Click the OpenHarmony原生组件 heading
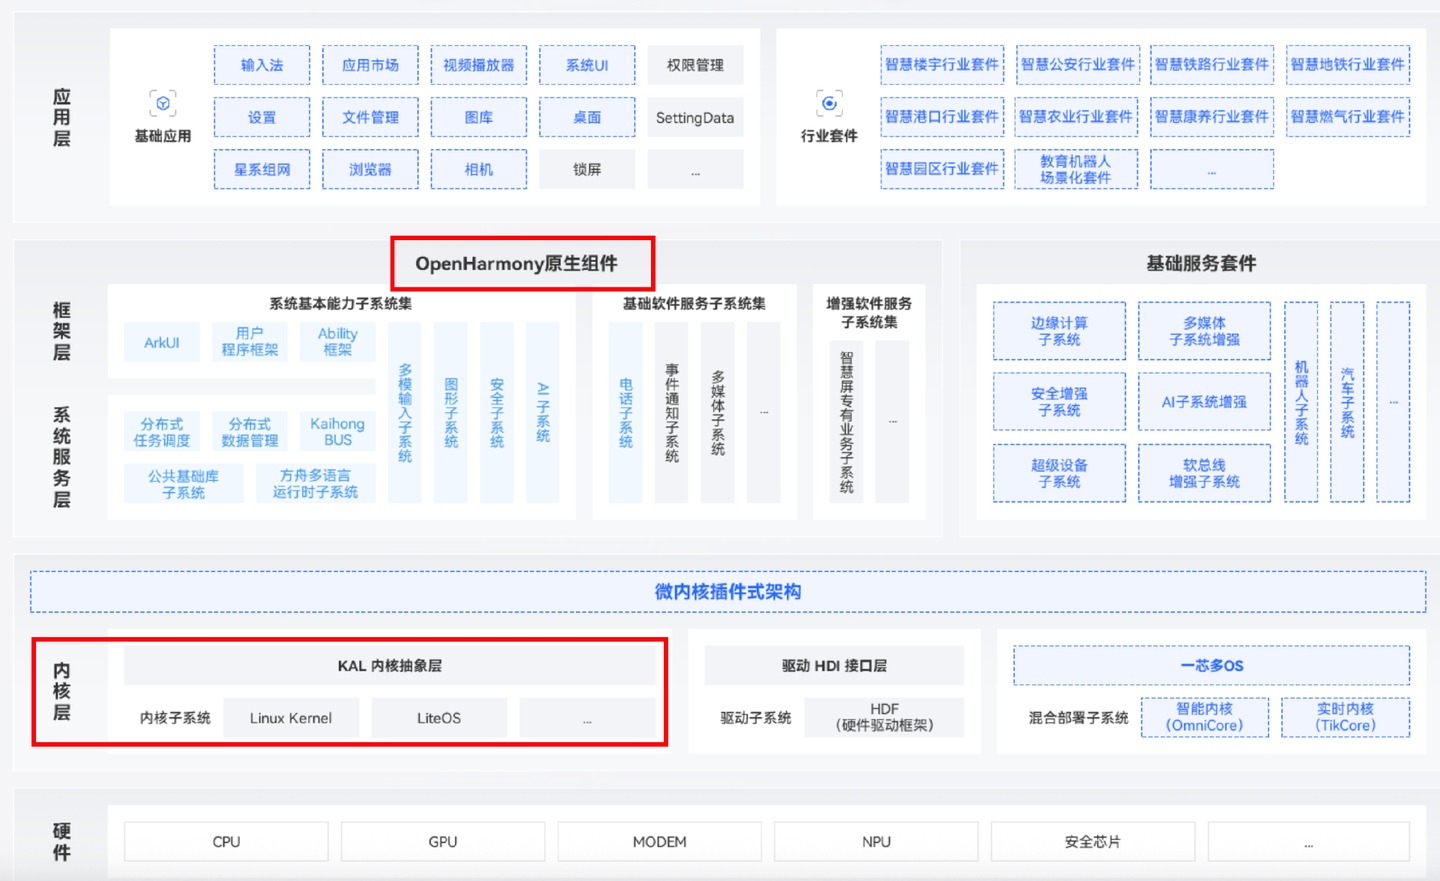The width and height of the screenshot is (1440, 881). (x=516, y=264)
